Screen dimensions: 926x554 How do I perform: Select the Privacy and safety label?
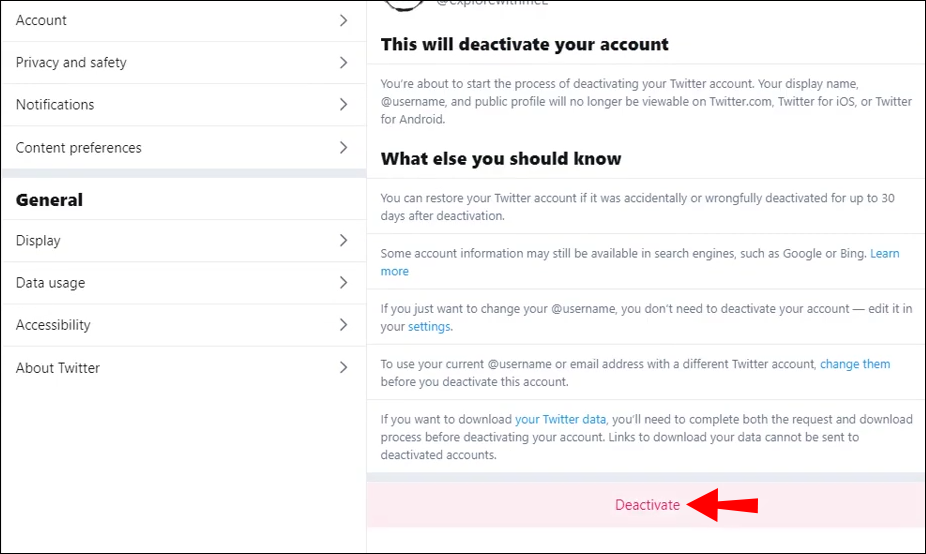(x=71, y=62)
